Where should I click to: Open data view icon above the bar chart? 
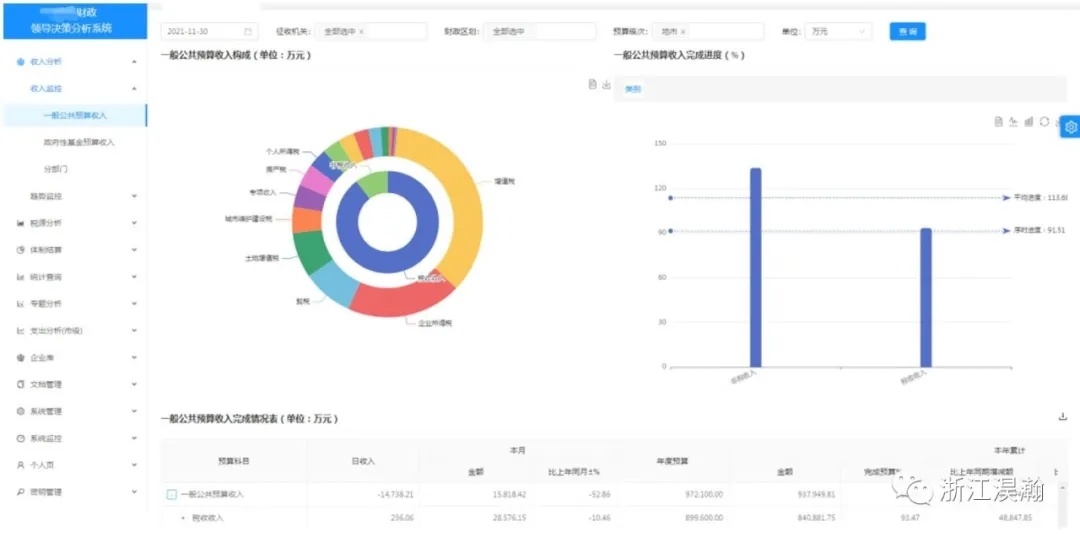click(x=998, y=121)
